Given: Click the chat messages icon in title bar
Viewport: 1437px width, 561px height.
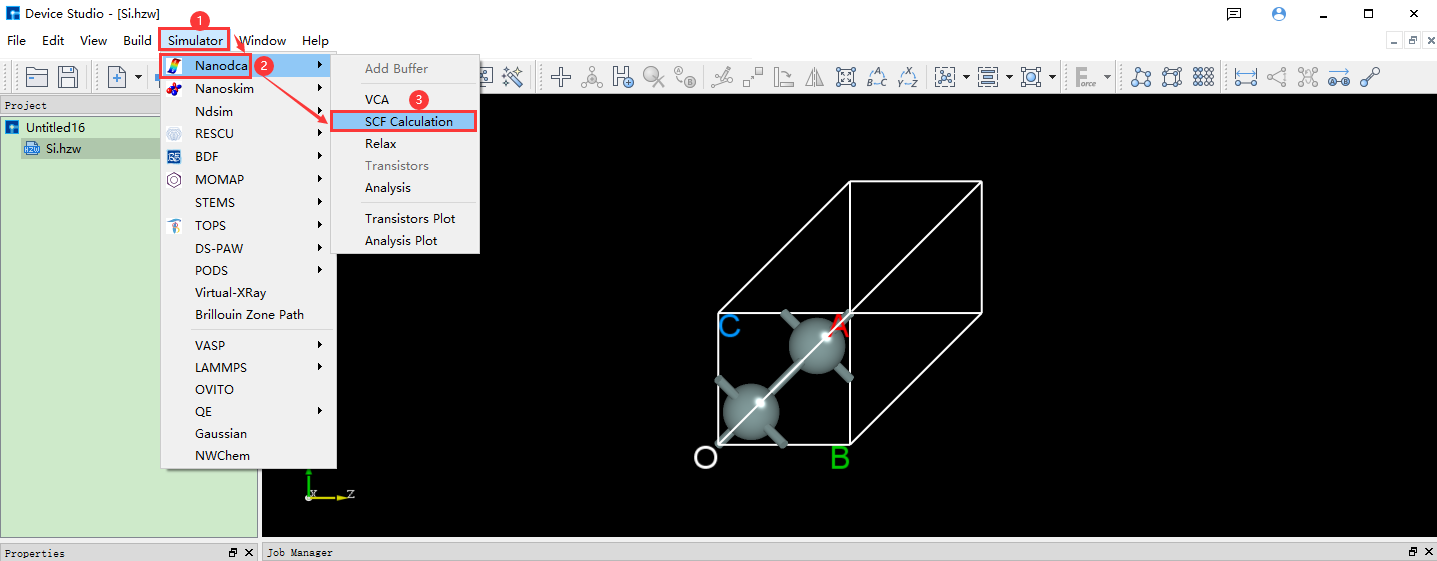Looking at the screenshot, I should tap(1234, 14).
